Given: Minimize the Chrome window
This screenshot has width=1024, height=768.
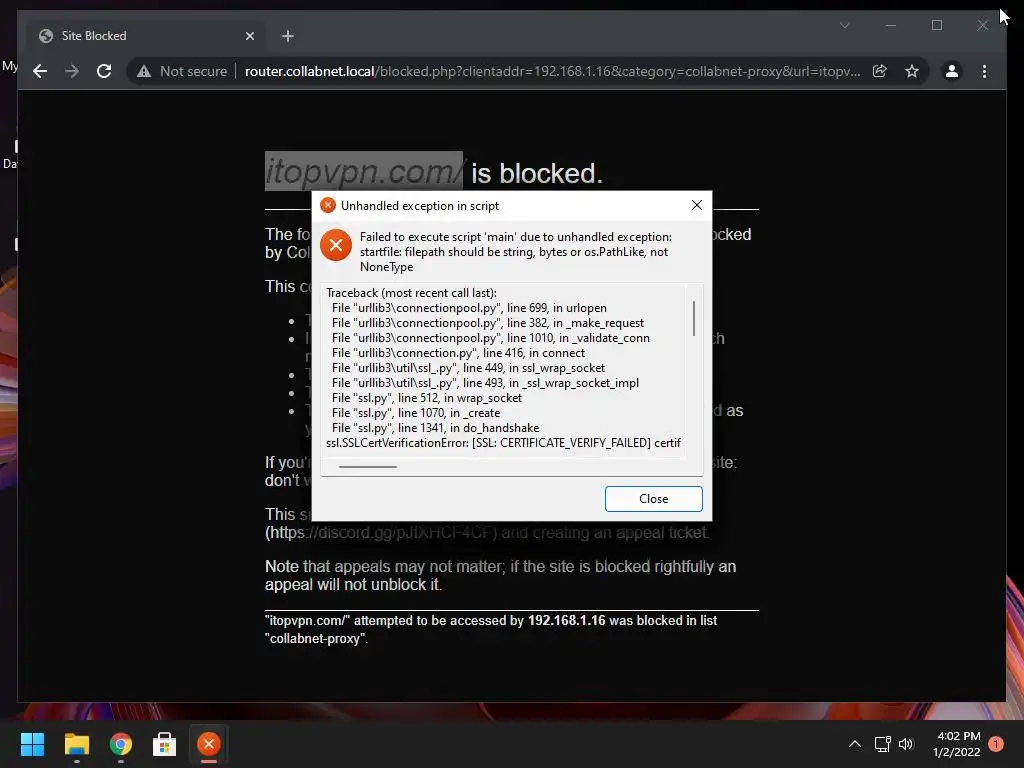Looking at the screenshot, I should [891, 25].
